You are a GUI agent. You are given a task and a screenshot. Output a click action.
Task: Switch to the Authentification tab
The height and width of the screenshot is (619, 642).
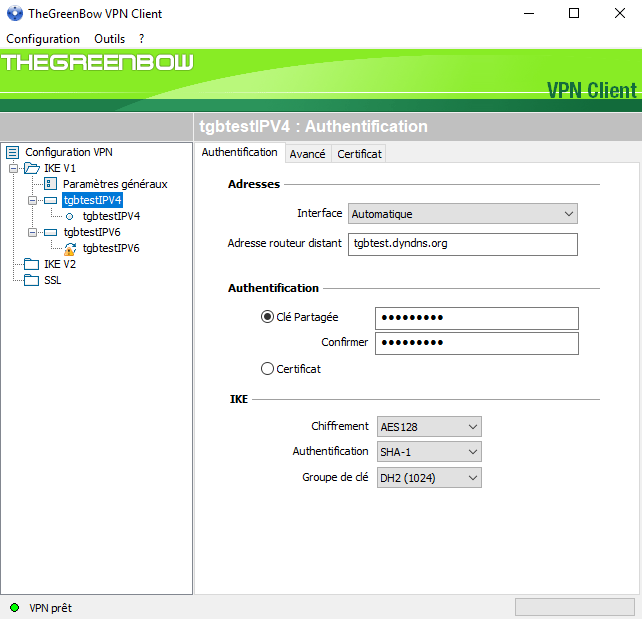(240, 152)
